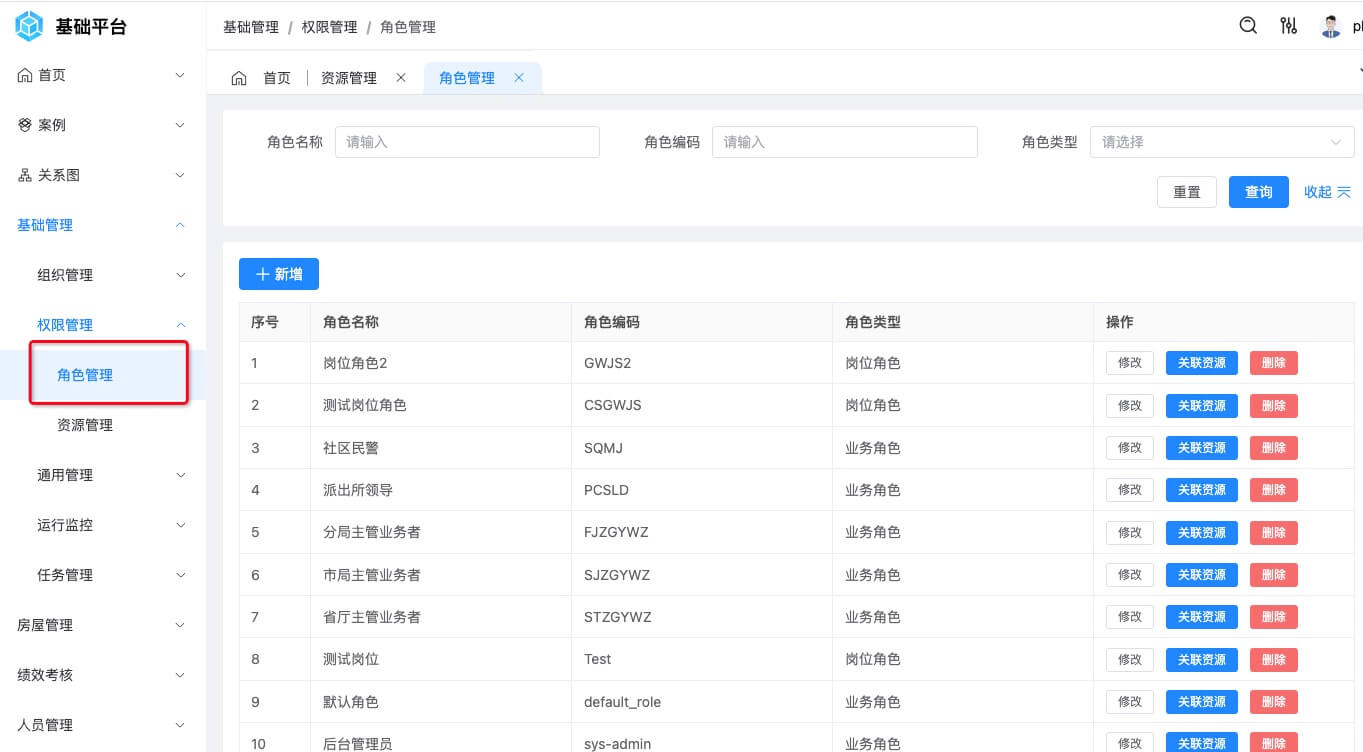The width and height of the screenshot is (1363, 752).
Task: Open the search magnifier icon in header
Action: pyautogui.click(x=1248, y=26)
